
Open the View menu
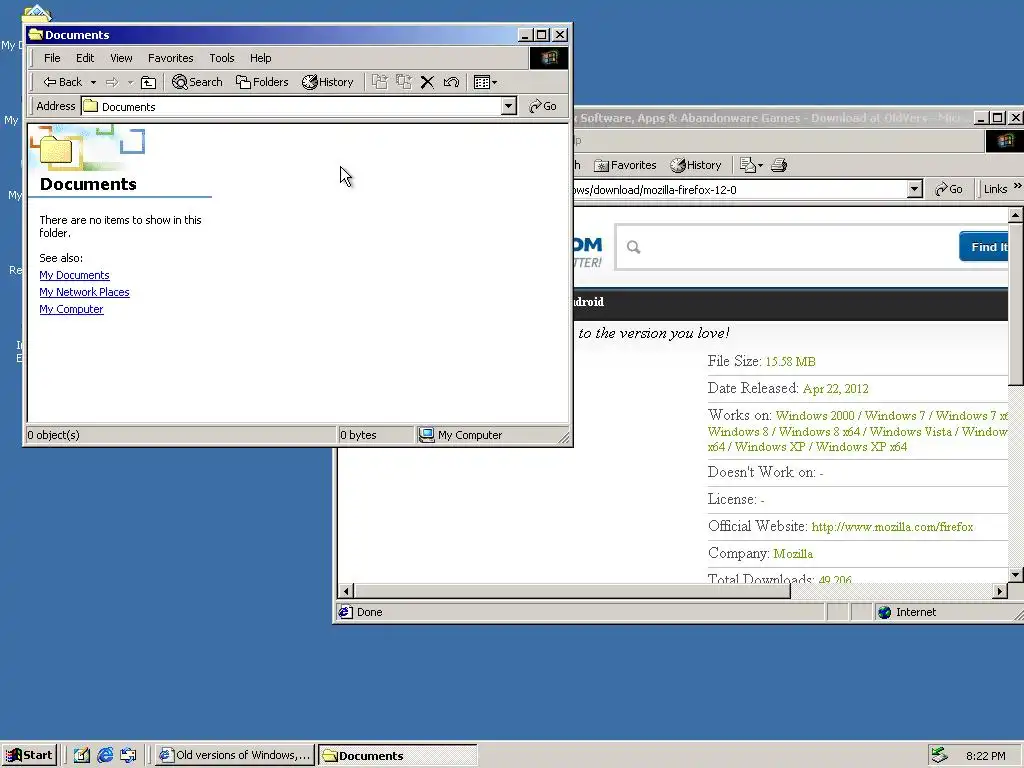coord(121,58)
